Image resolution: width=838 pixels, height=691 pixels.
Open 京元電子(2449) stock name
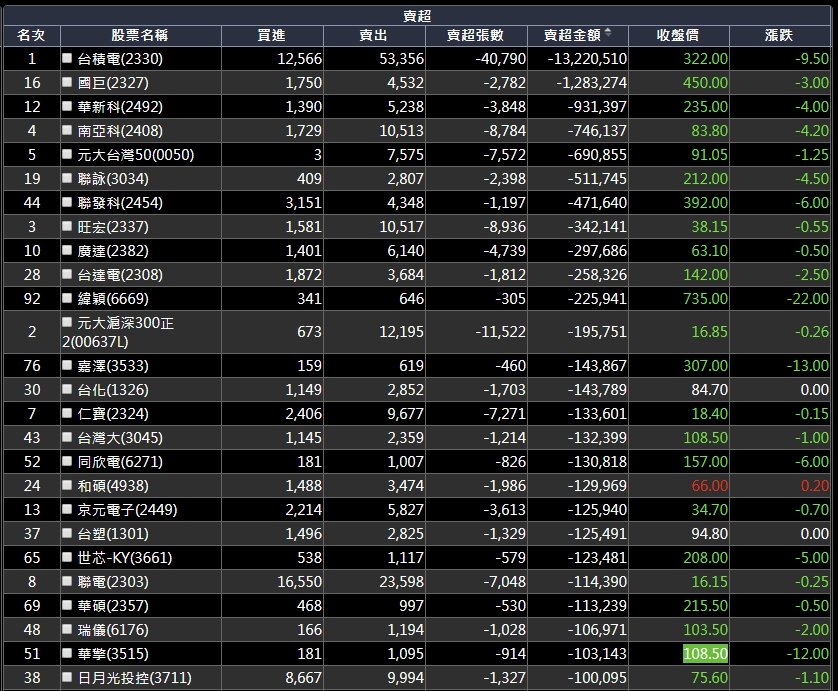tap(127, 510)
